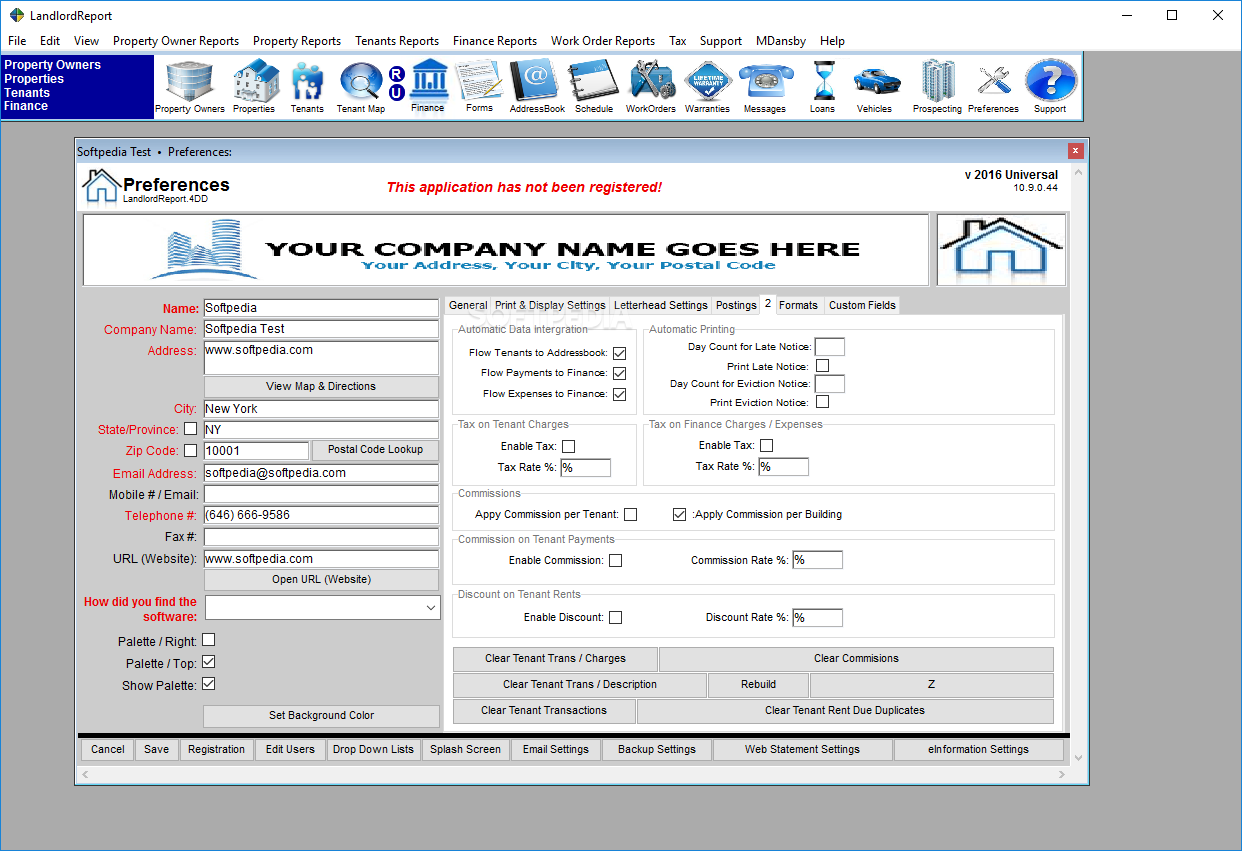
Task: Toggle the Zip Code checkbox
Action: click(191, 450)
